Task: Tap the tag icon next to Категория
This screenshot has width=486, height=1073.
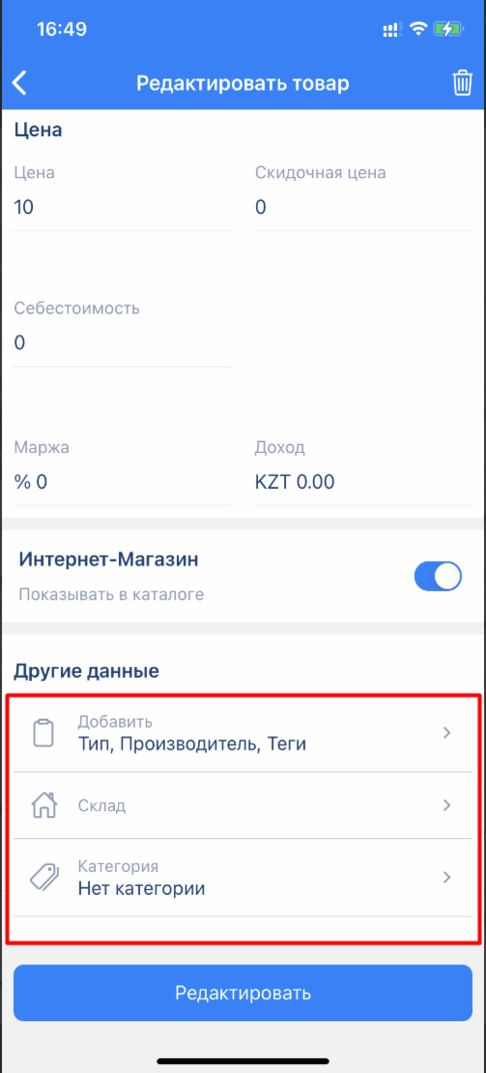Action: pyautogui.click(x=43, y=877)
